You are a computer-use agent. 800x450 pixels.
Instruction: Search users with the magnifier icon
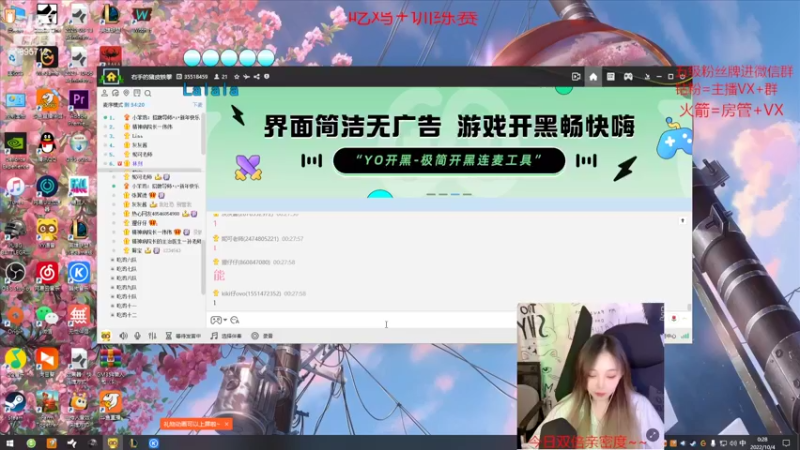pos(148,93)
